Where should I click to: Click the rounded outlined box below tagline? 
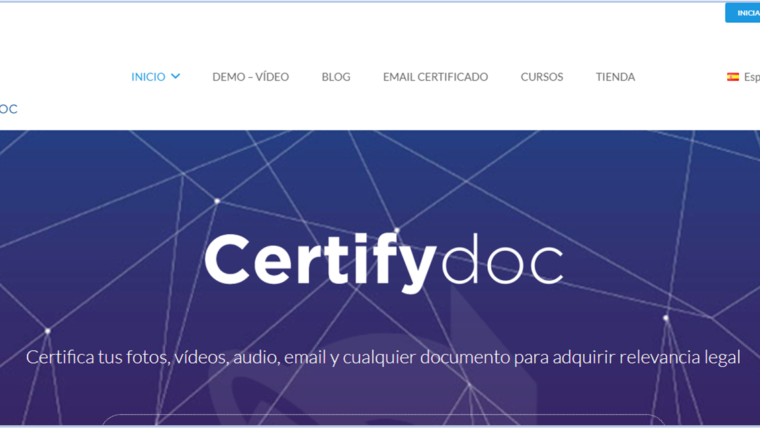[x=383, y=421]
